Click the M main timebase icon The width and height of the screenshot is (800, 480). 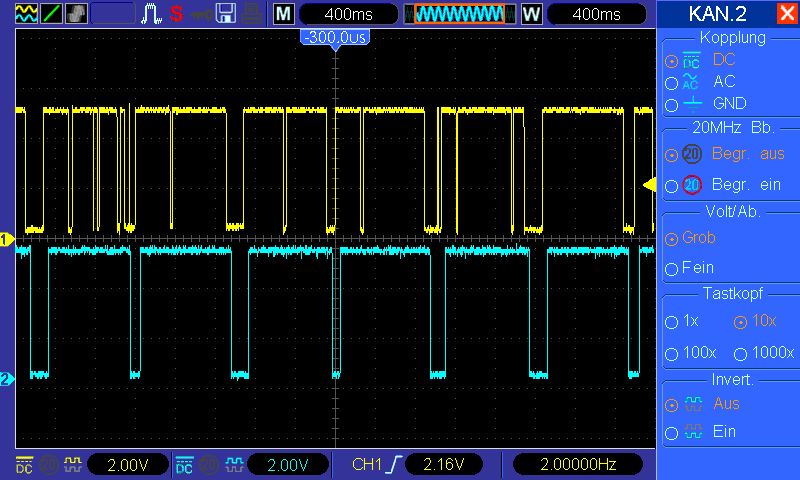(284, 14)
